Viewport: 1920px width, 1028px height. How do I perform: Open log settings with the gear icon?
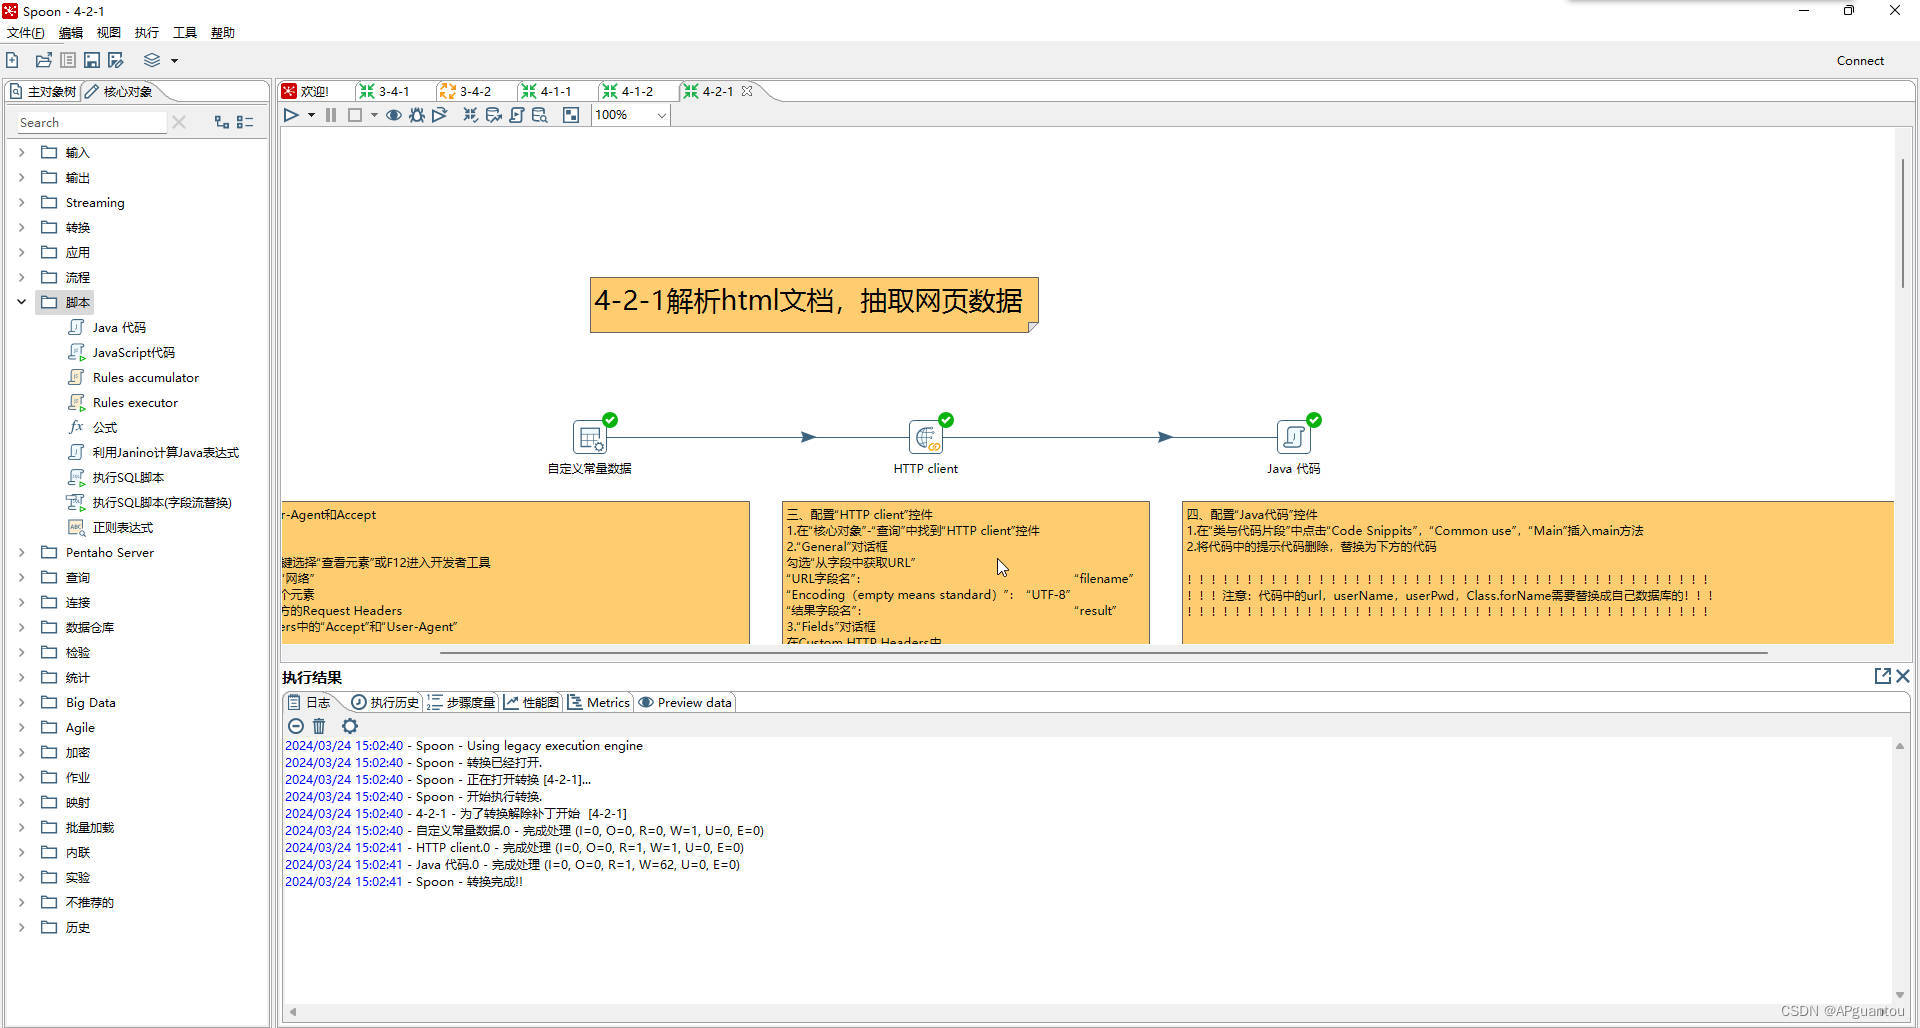(350, 726)
